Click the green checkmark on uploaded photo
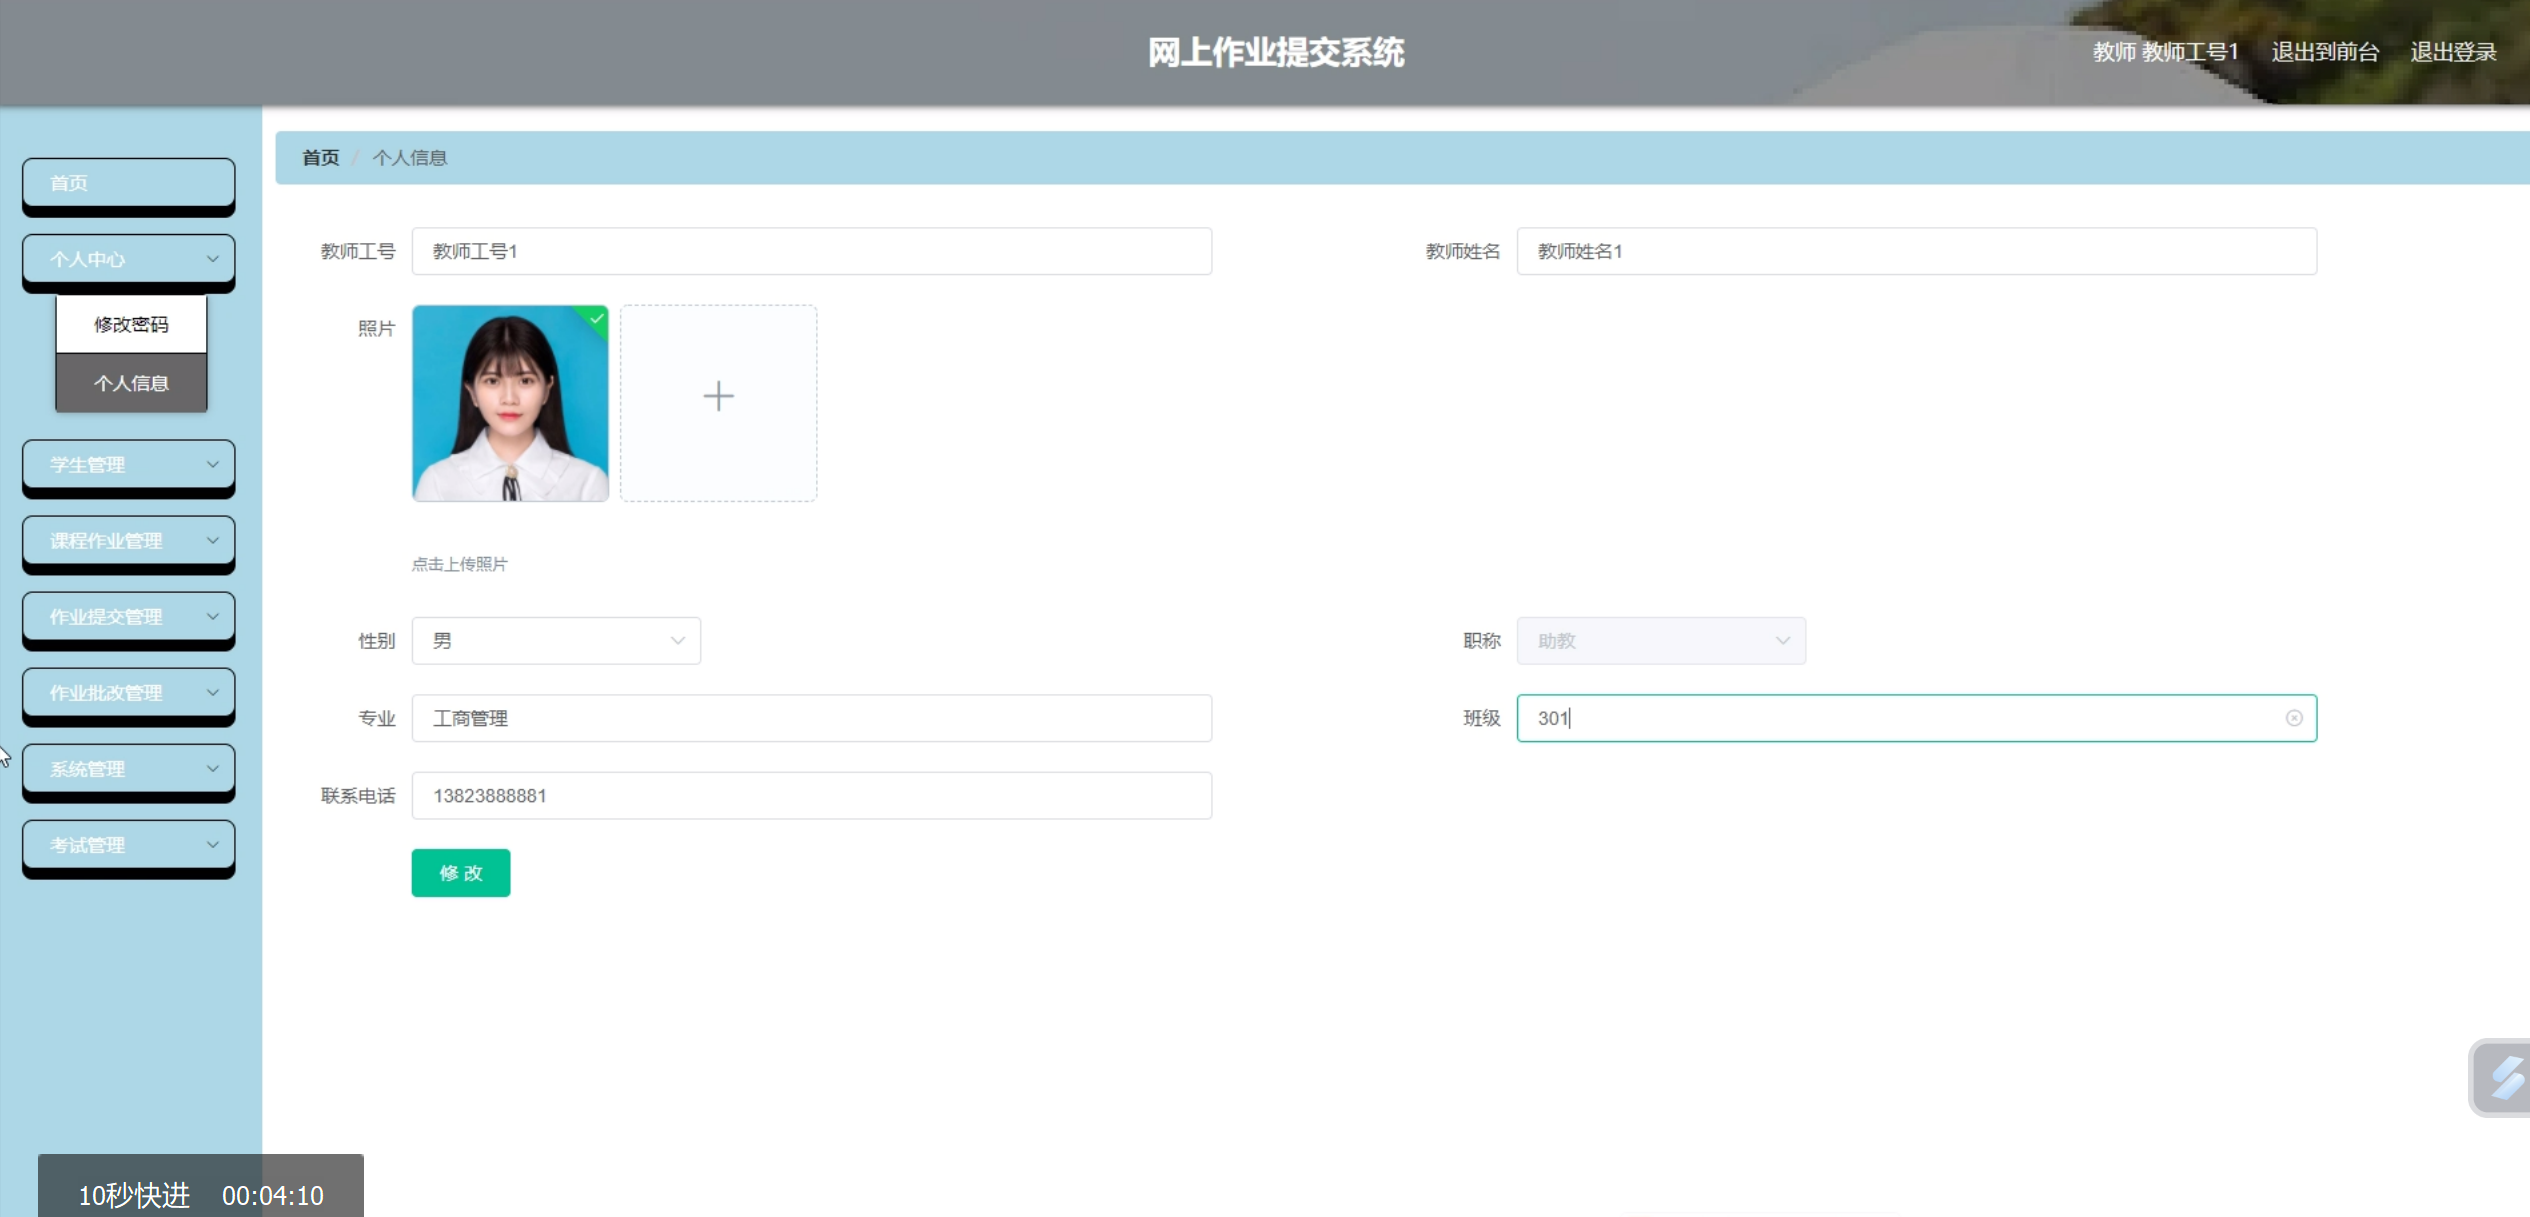Image resolution: width=2530 pixels, height=1217 pixels. pyautogui.click(x=597, y=318)
